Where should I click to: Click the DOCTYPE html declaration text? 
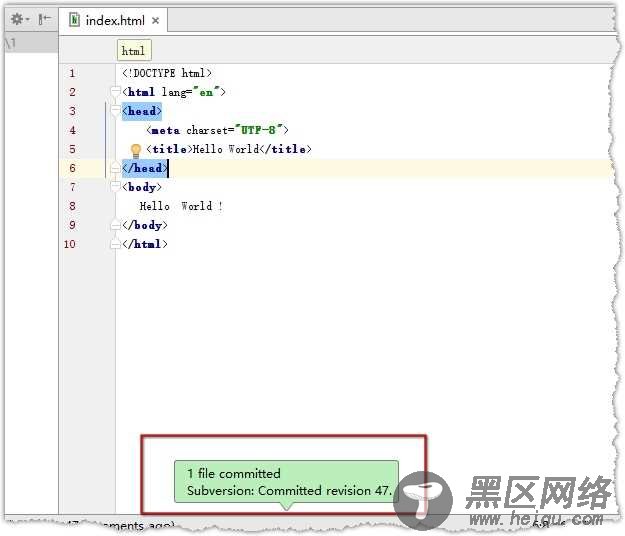point(167,73)
